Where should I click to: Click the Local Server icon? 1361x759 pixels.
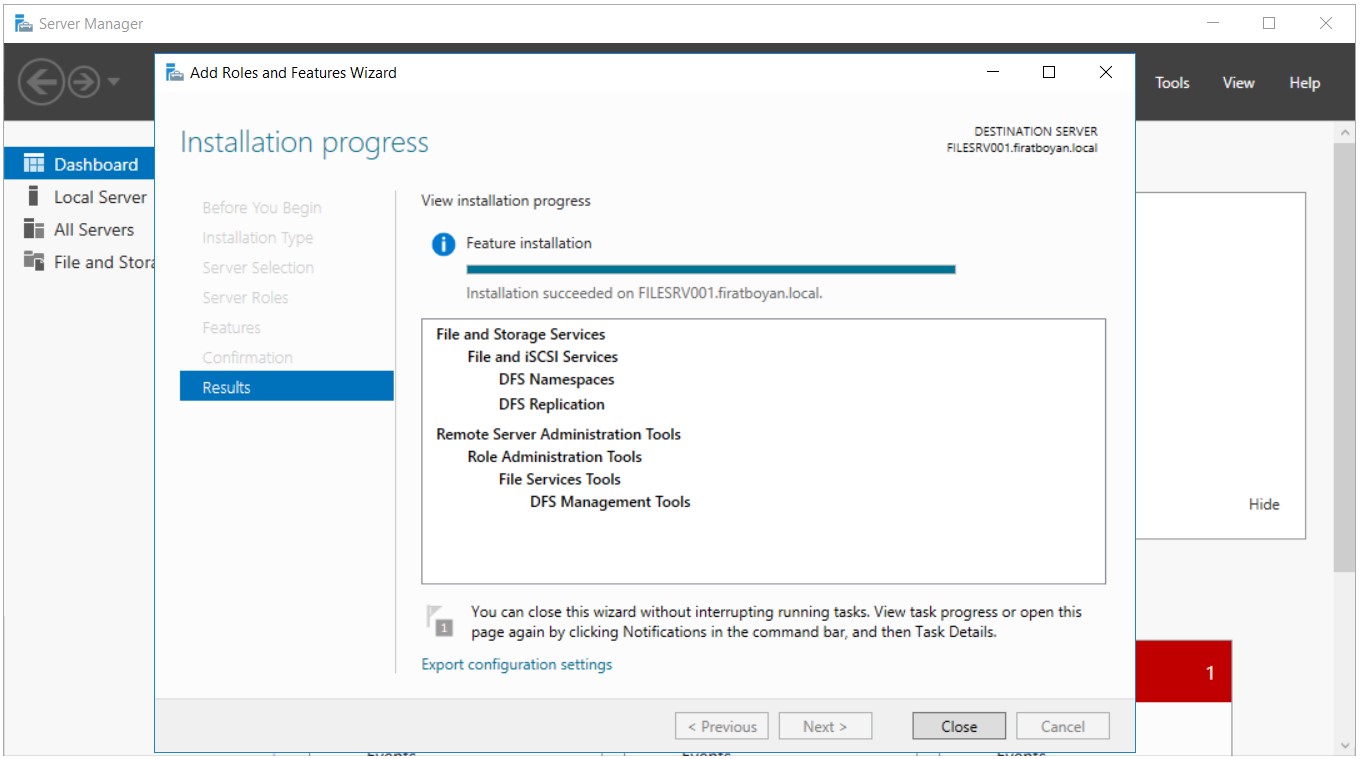tap(34, 197)
